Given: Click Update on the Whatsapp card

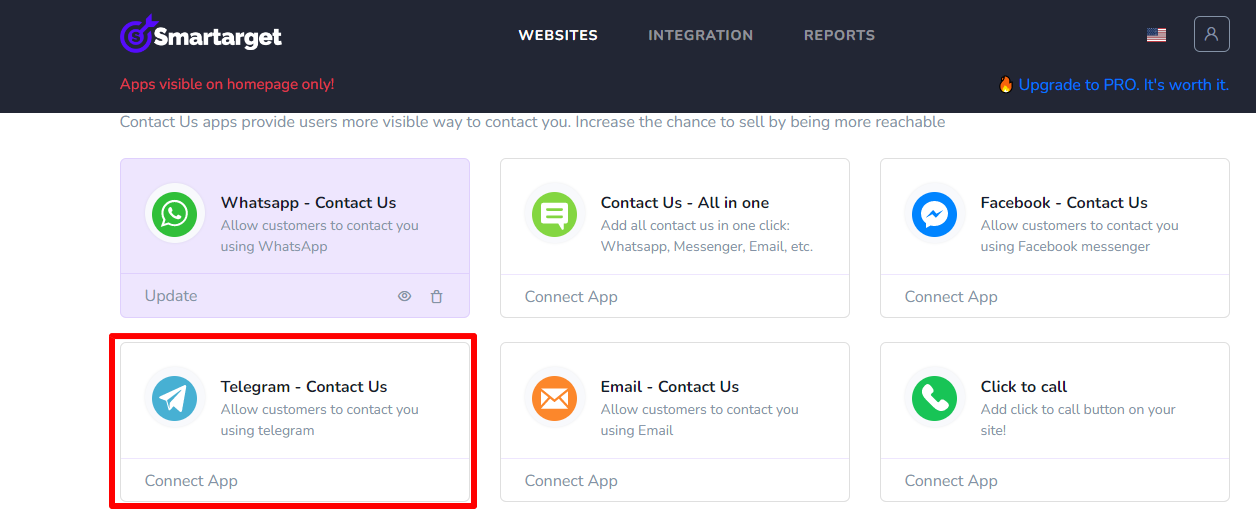Looking at the screenshot, I should 171,296.
